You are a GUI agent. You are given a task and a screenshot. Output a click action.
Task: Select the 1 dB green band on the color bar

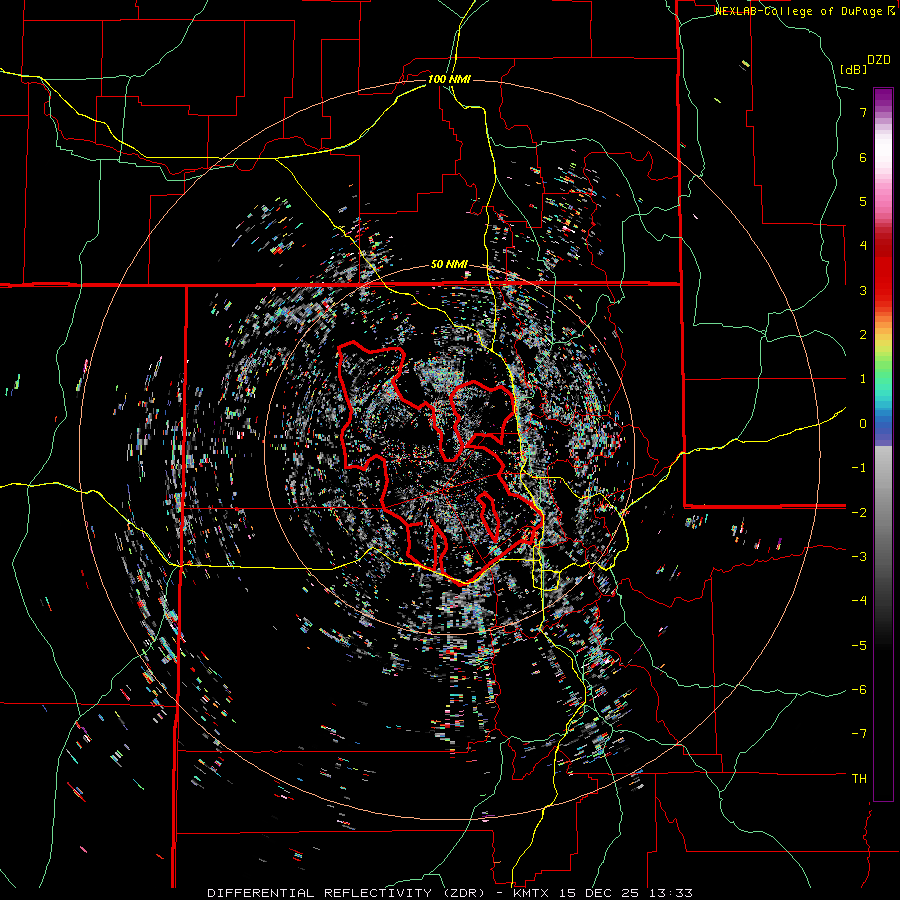coord(883,379)
